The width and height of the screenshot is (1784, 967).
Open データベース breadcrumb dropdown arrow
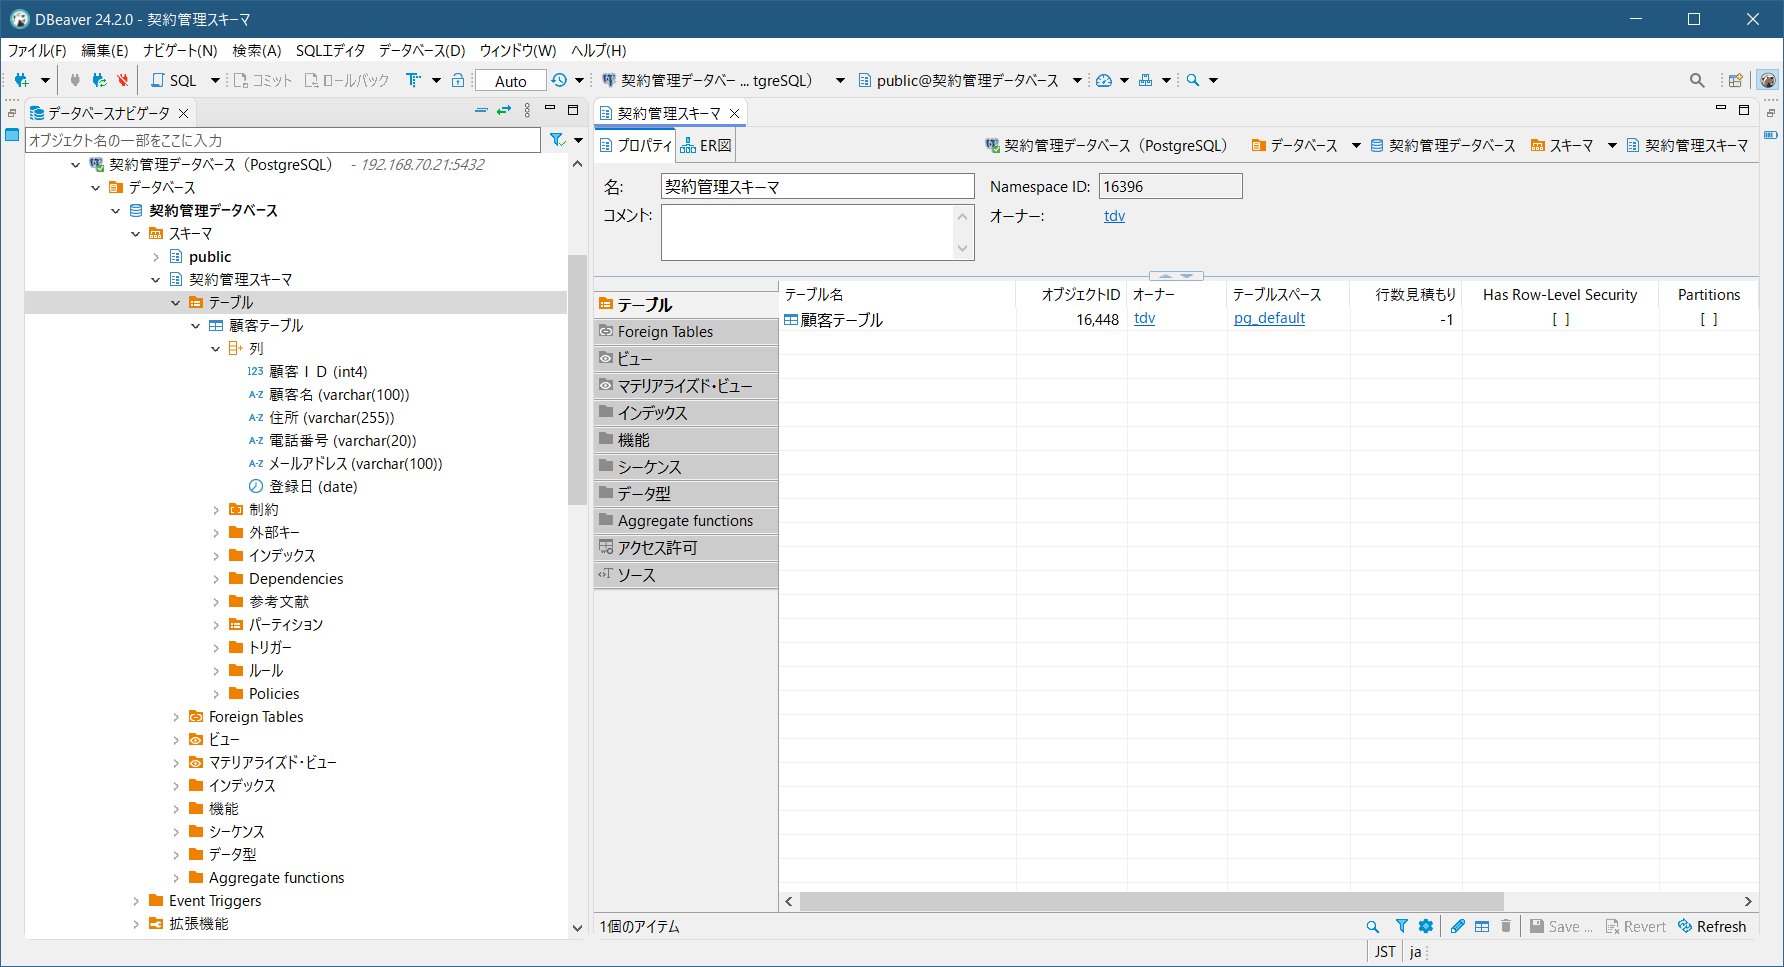point(1356,146)
